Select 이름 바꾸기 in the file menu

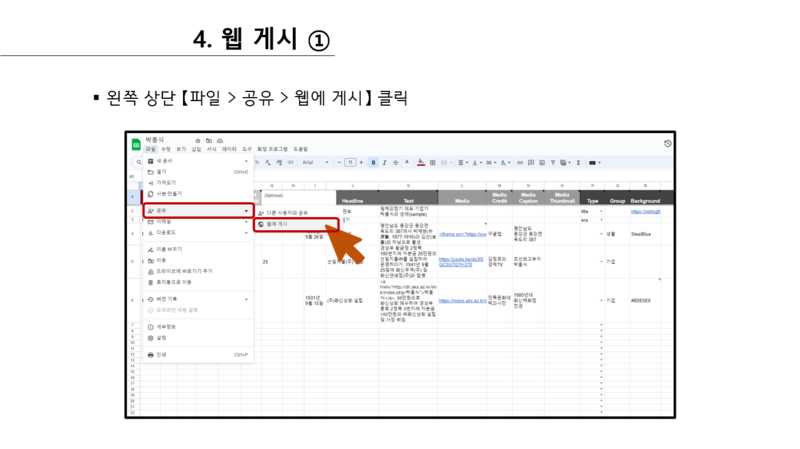coord(198,250)
